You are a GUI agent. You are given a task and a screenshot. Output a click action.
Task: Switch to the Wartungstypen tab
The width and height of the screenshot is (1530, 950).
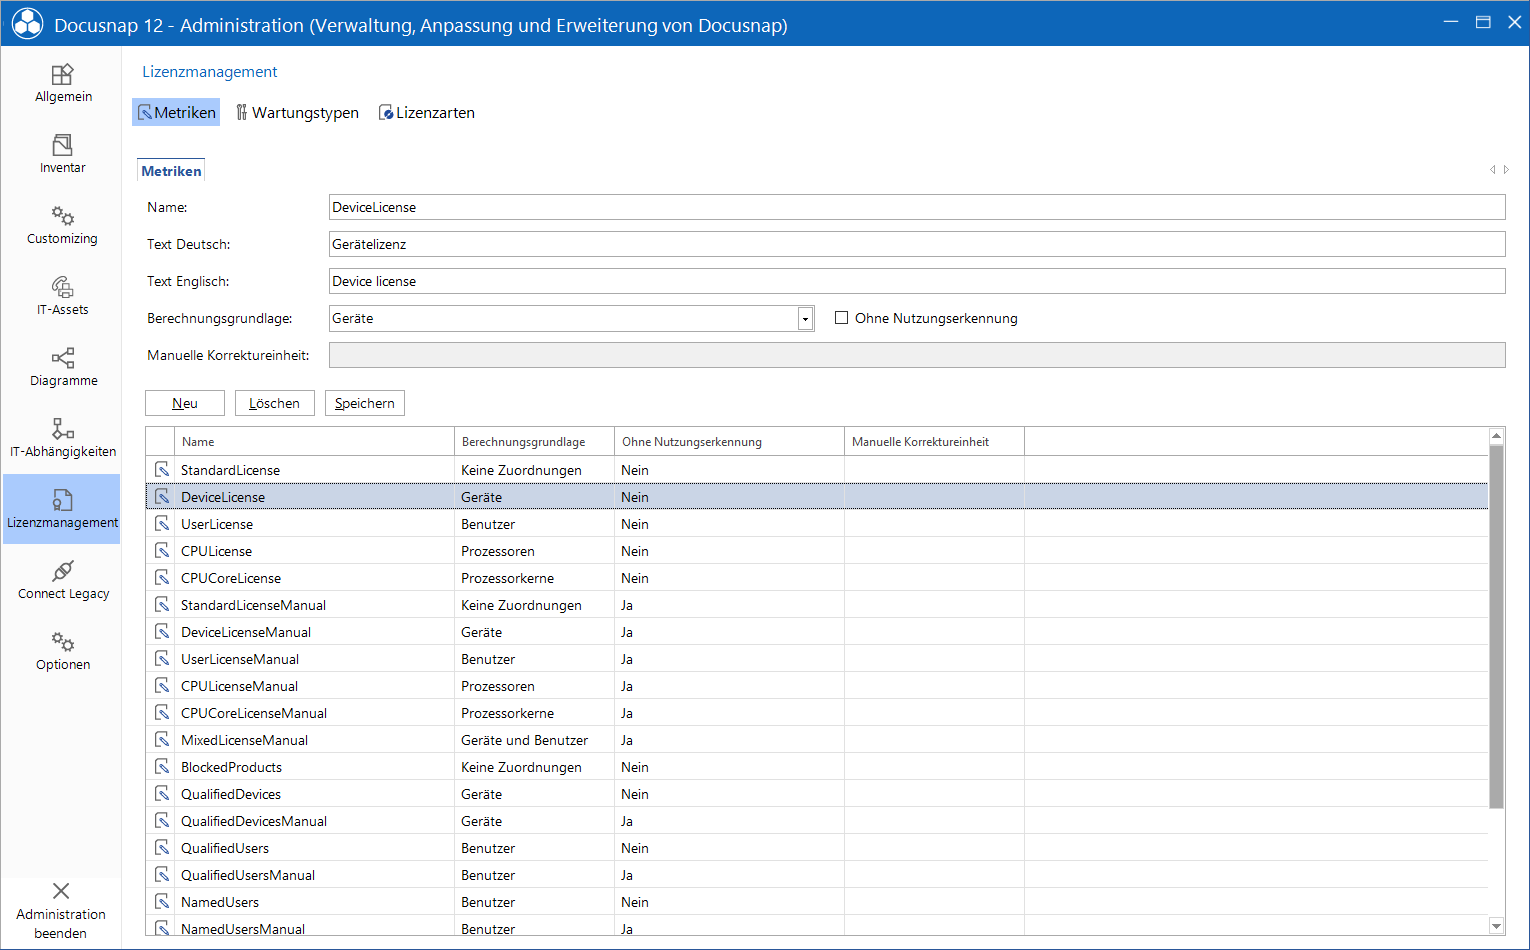click(297, 112)
